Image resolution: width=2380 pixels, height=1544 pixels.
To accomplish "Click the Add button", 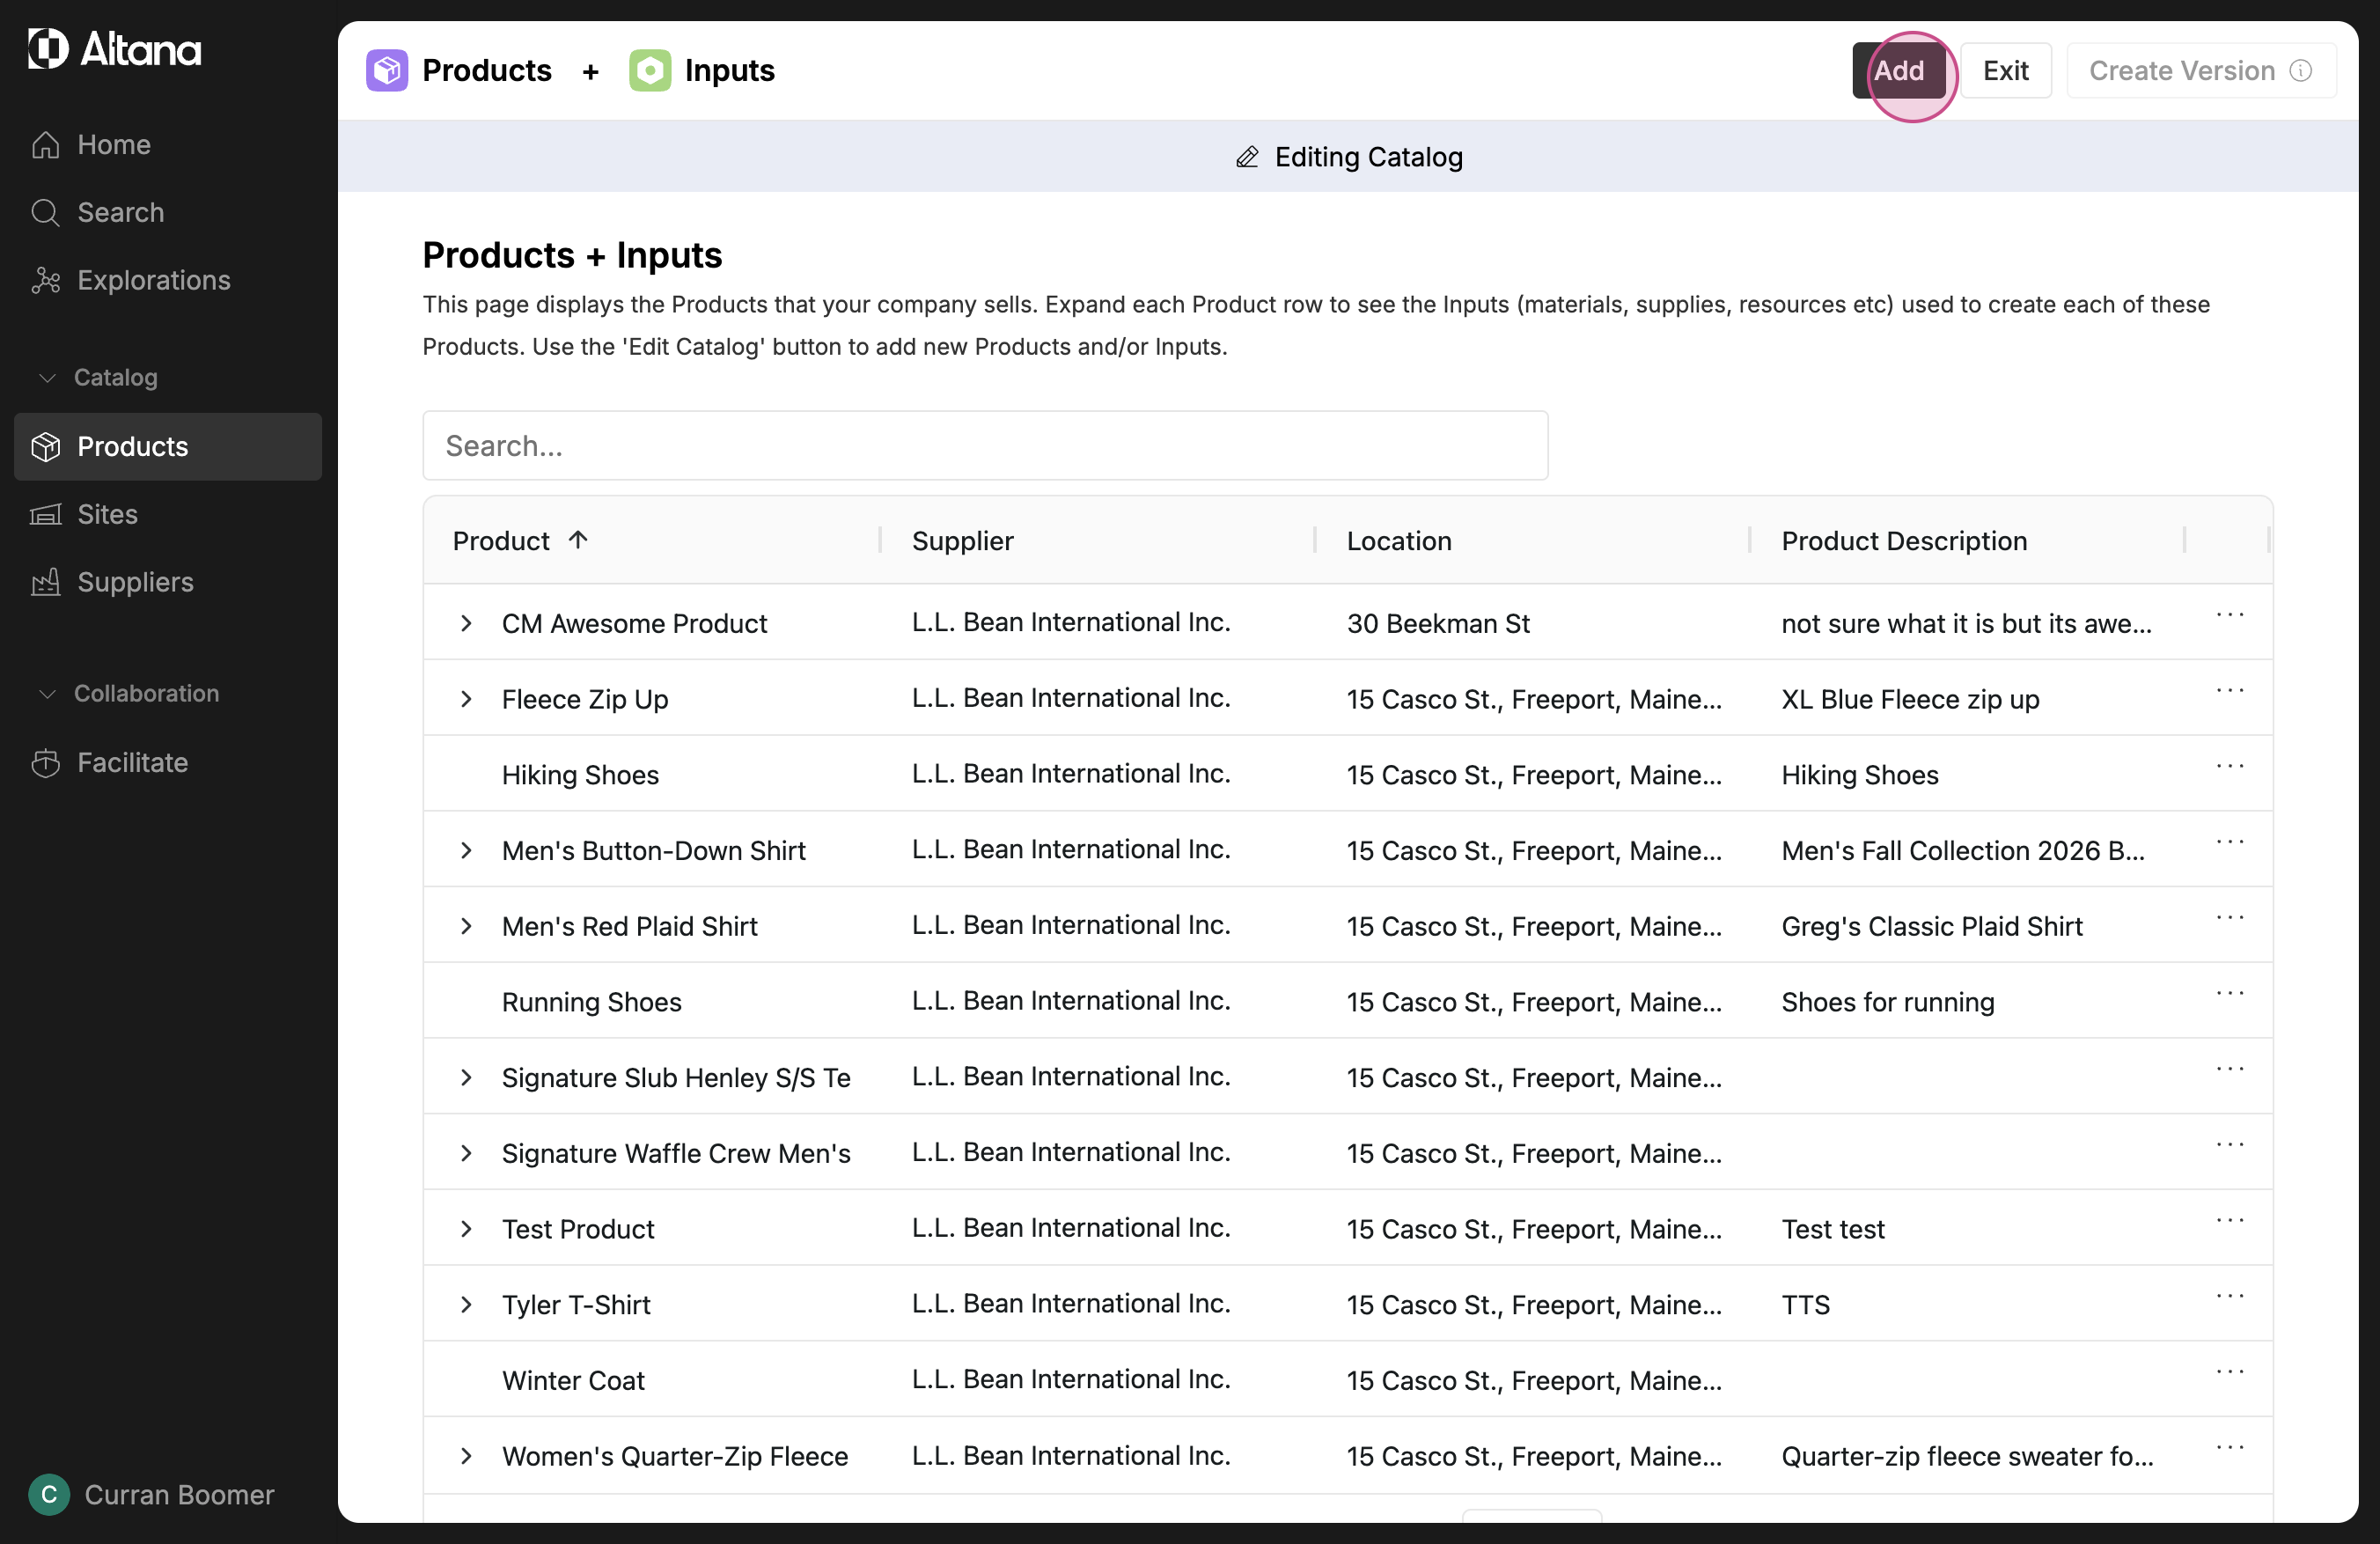I will point(1898,71).
